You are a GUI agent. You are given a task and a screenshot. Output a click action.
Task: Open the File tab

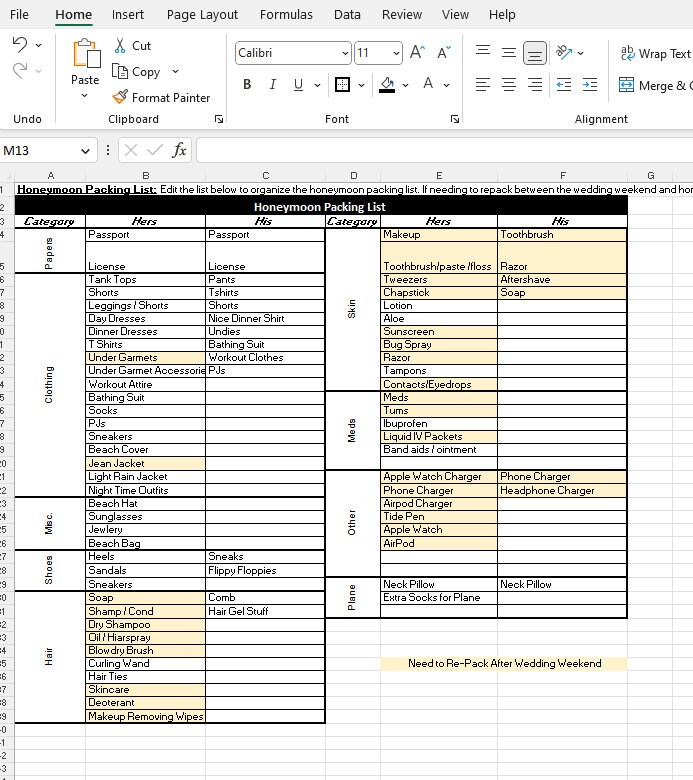(x=19, y=14)
